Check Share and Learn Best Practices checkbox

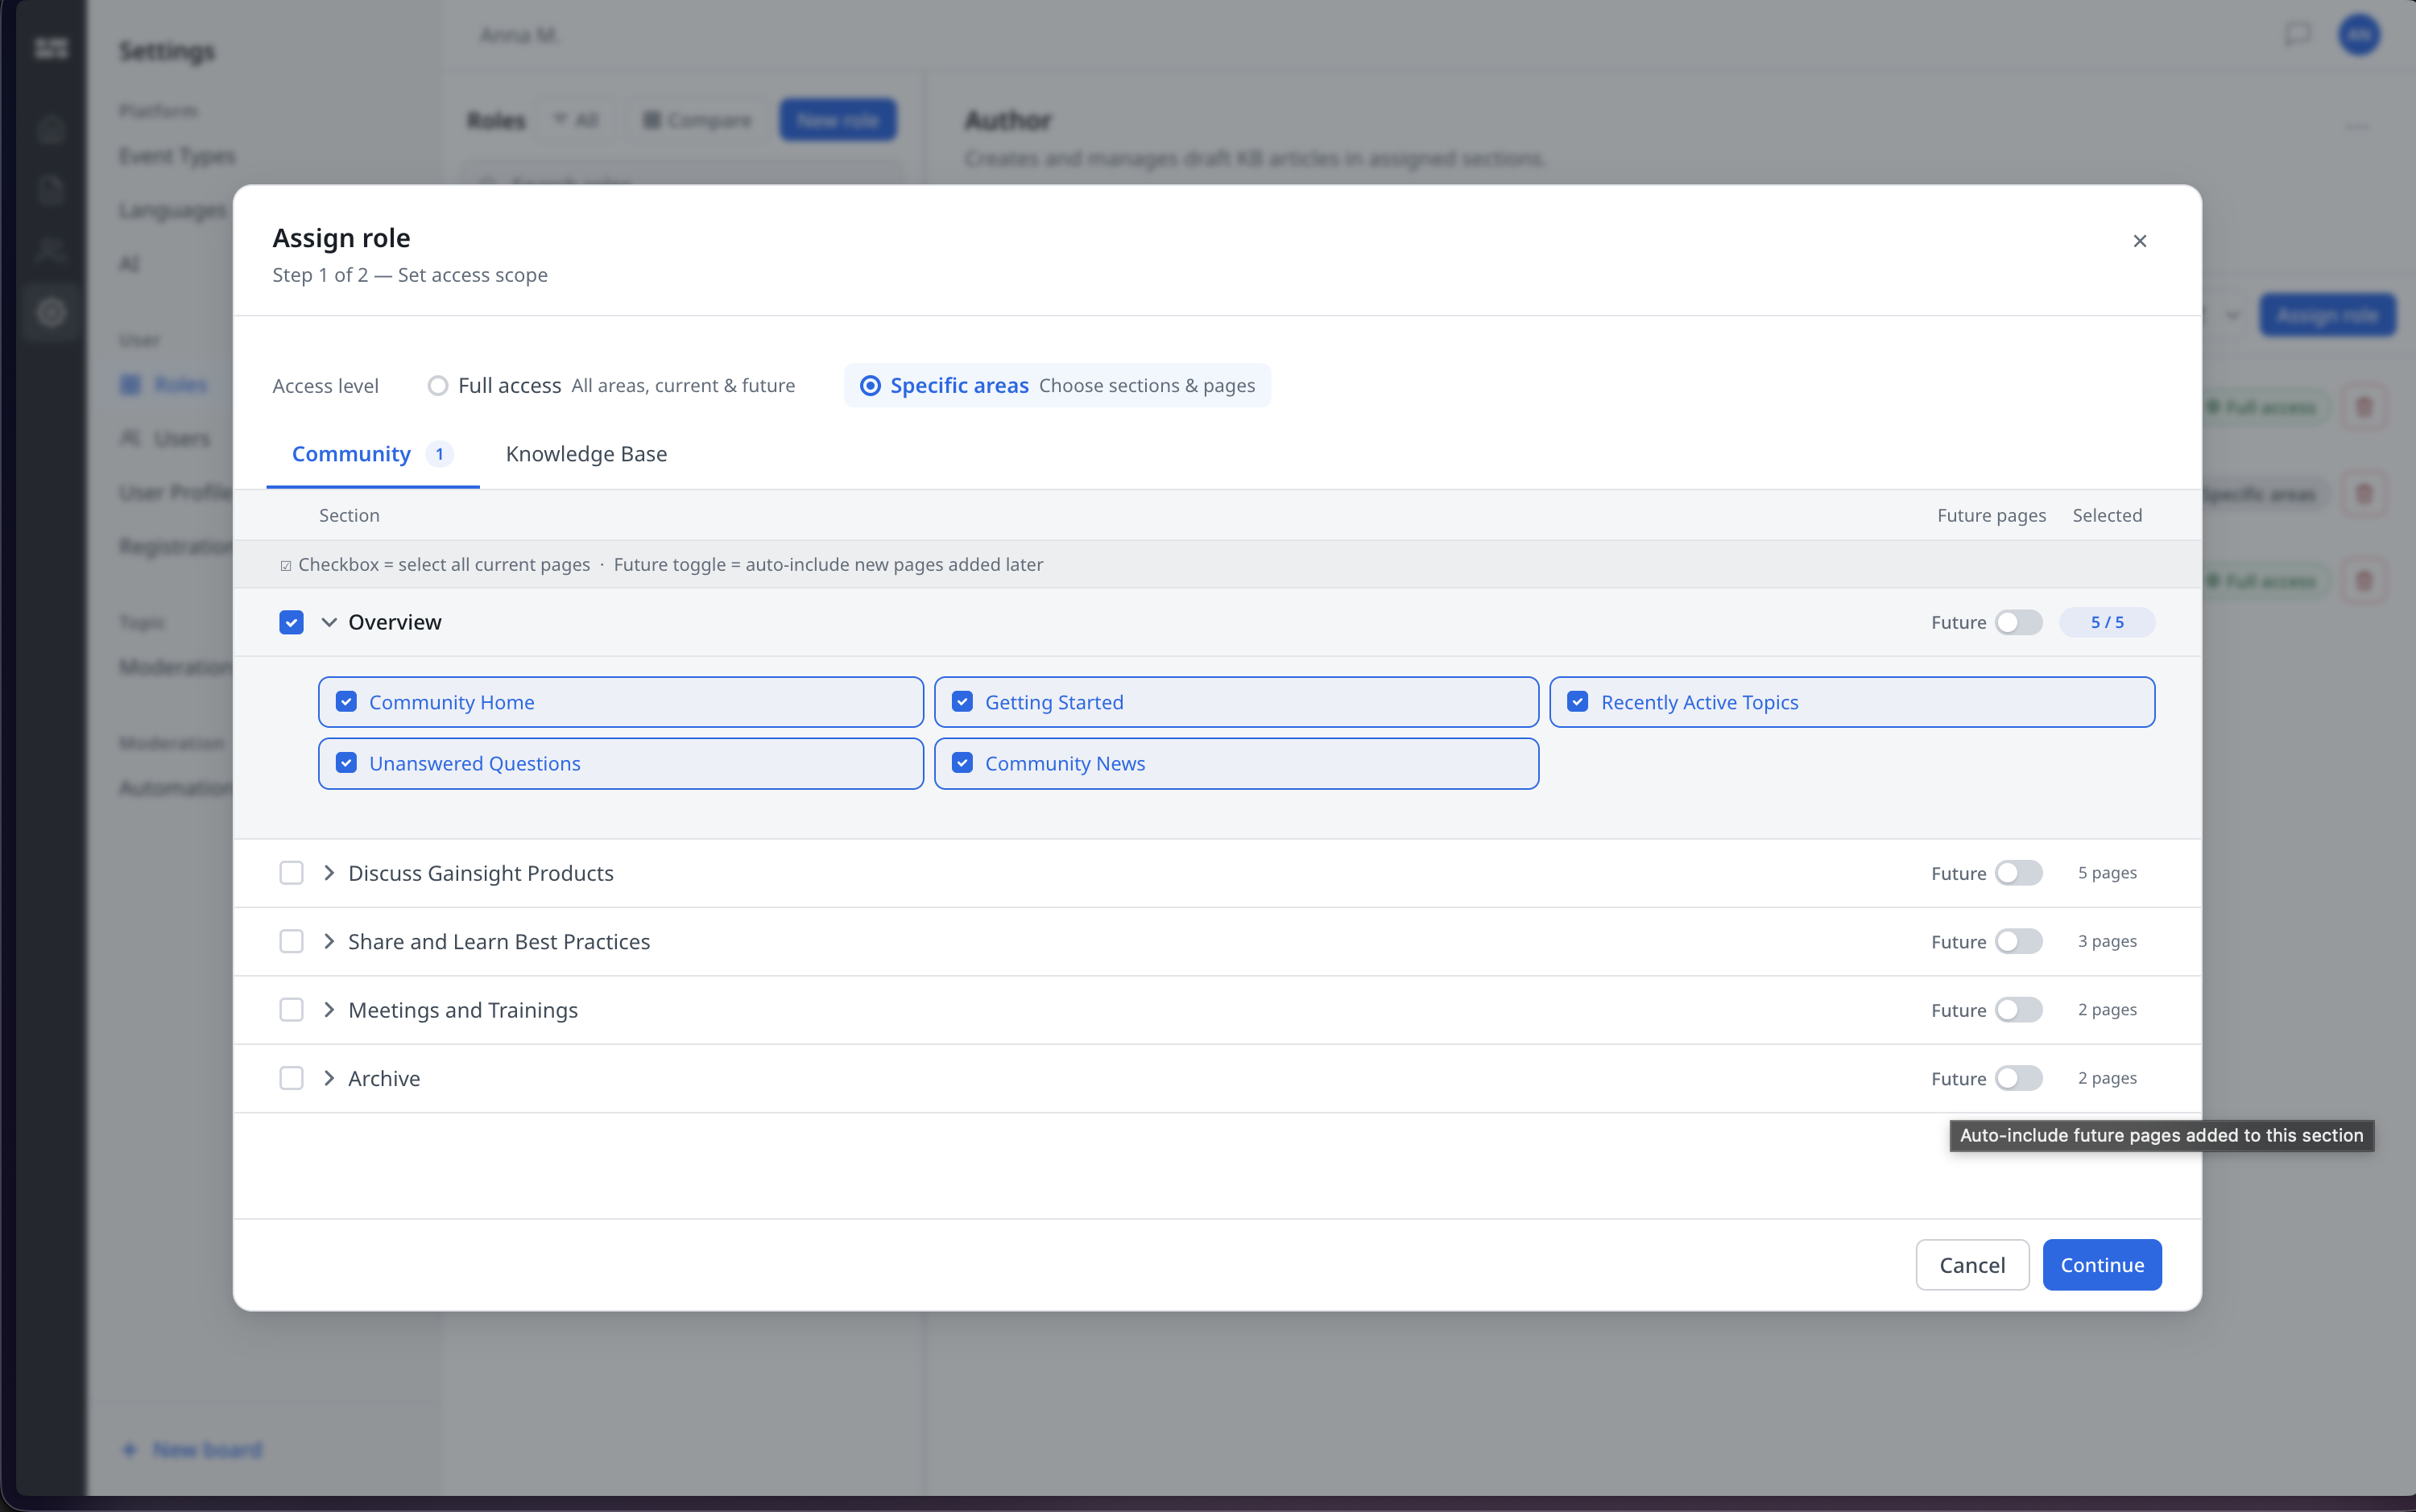(x=291, y=942)
